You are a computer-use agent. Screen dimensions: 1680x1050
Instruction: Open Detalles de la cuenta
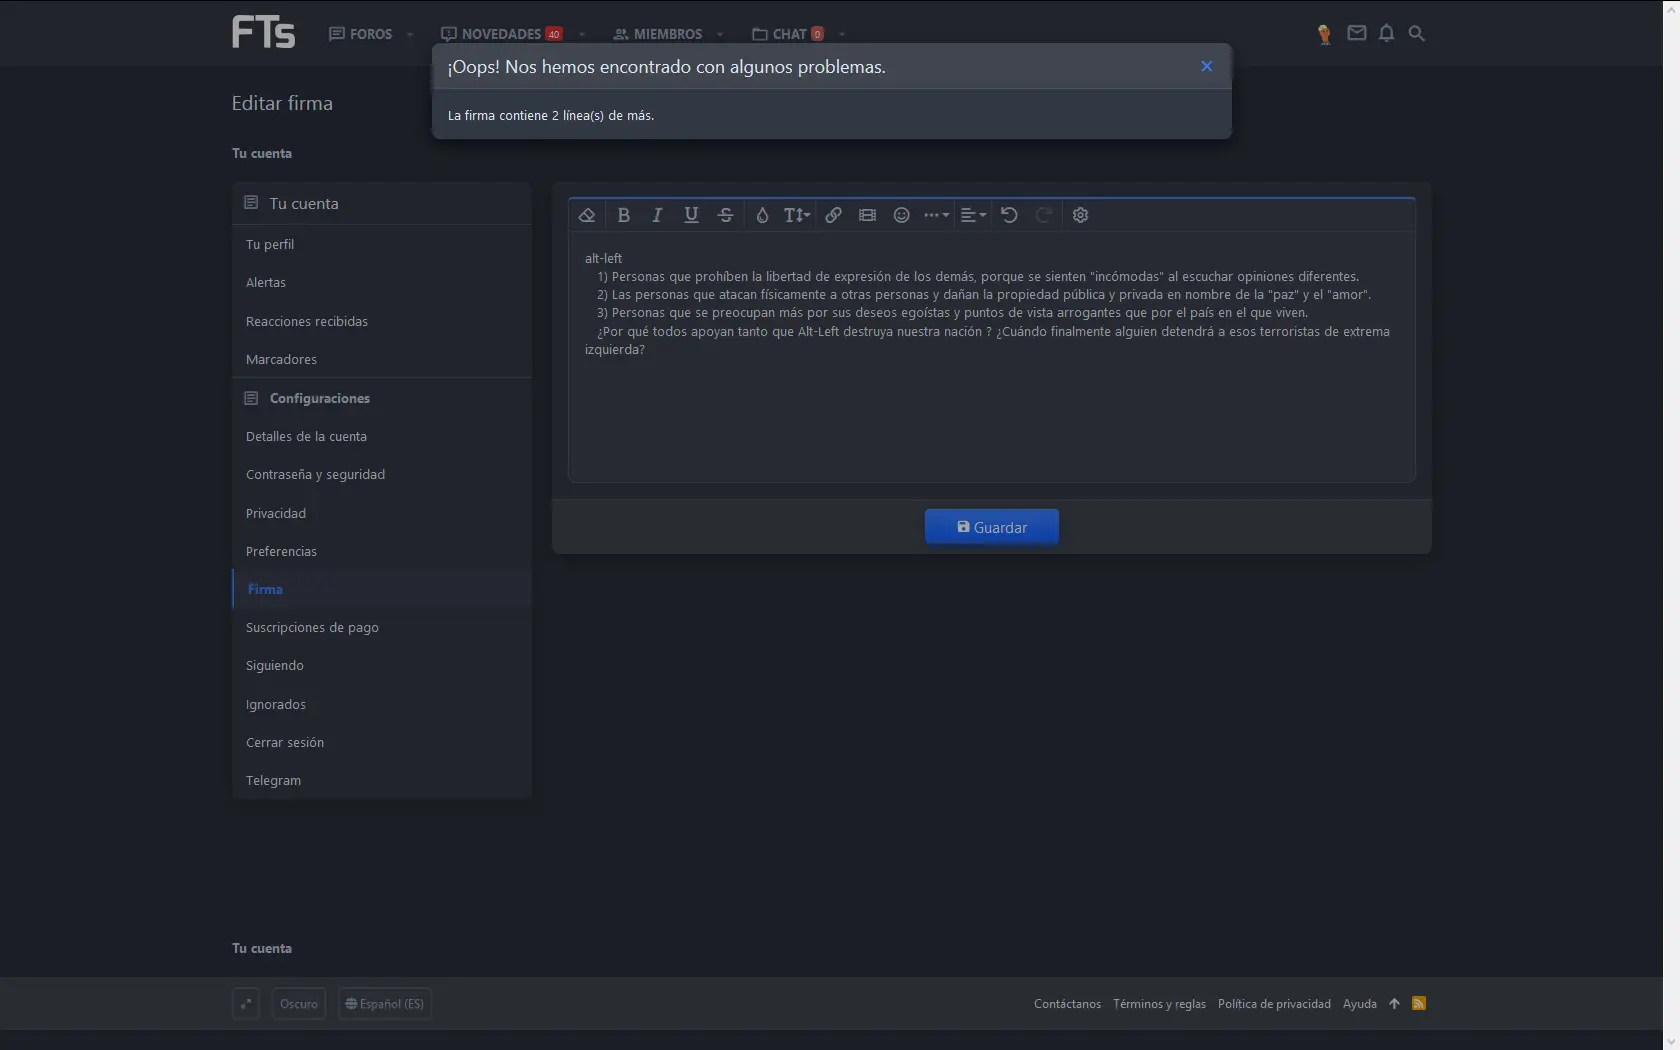[x=381, y=436]
